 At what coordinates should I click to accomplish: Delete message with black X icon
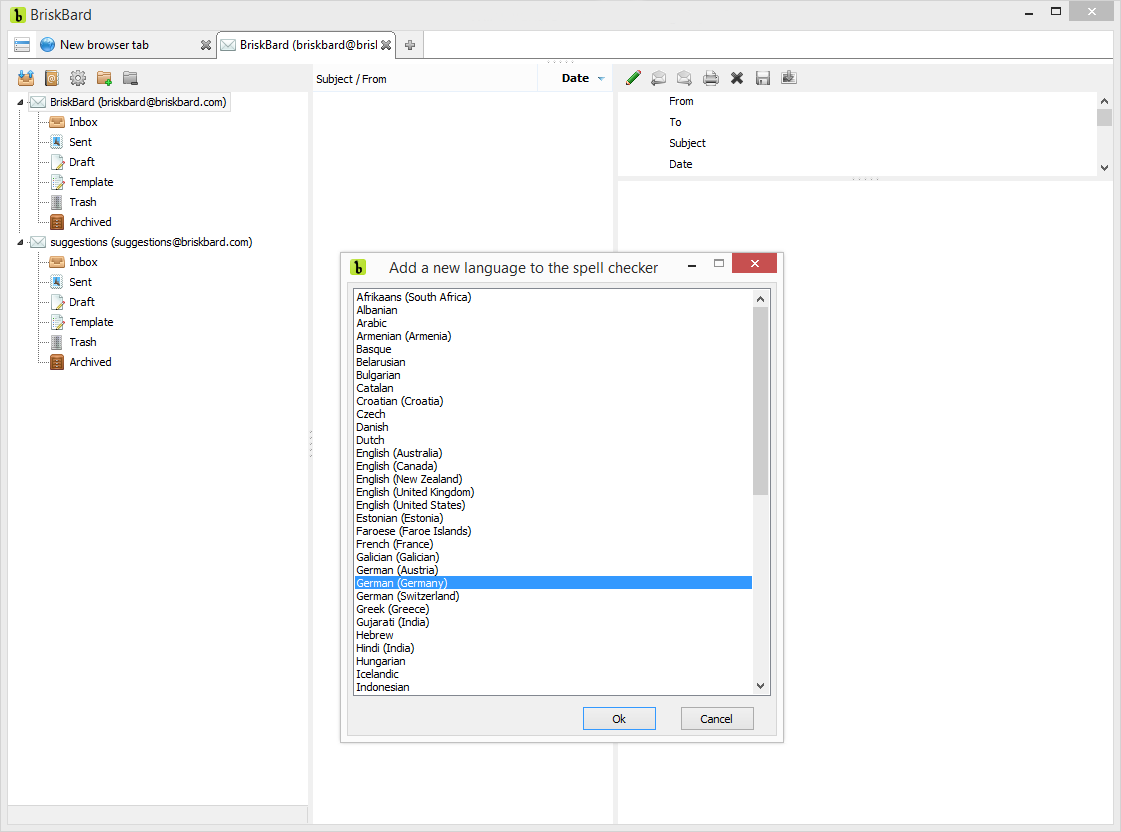736,78
